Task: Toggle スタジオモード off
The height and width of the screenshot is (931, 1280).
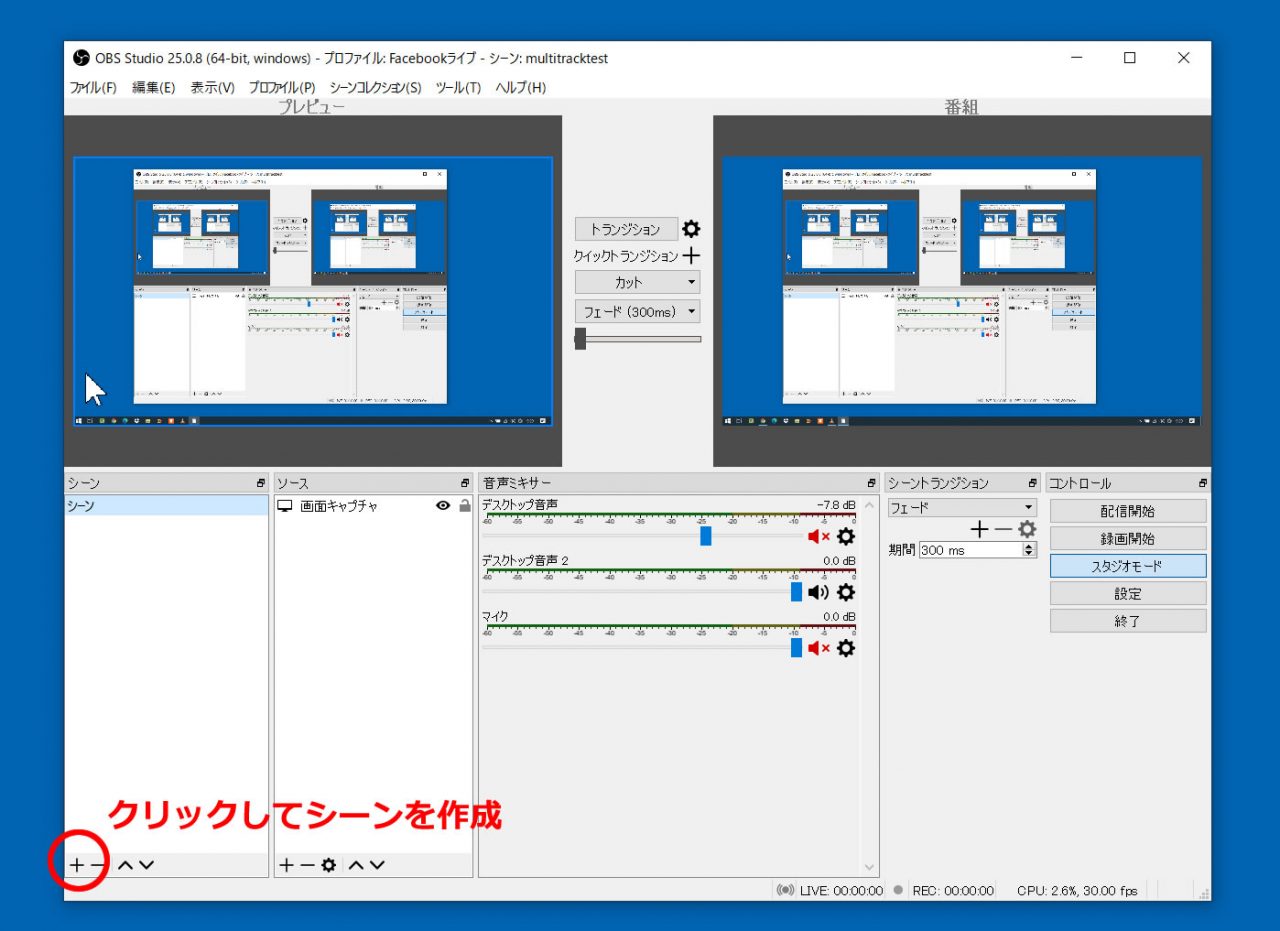Action: (1128, 566)
